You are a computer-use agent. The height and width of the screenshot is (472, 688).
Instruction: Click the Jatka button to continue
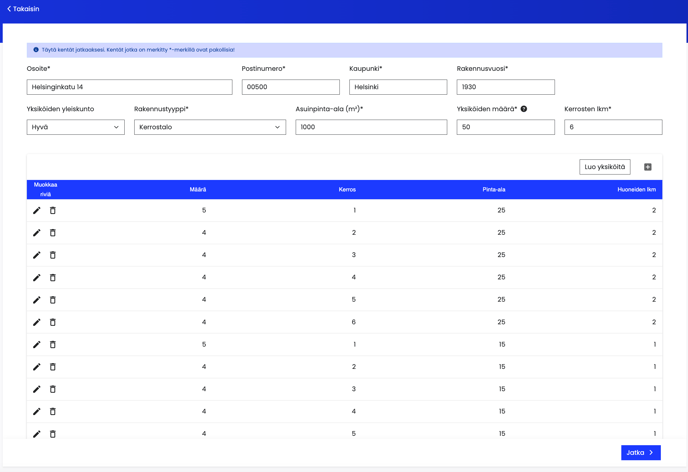[x=640, y=453]
